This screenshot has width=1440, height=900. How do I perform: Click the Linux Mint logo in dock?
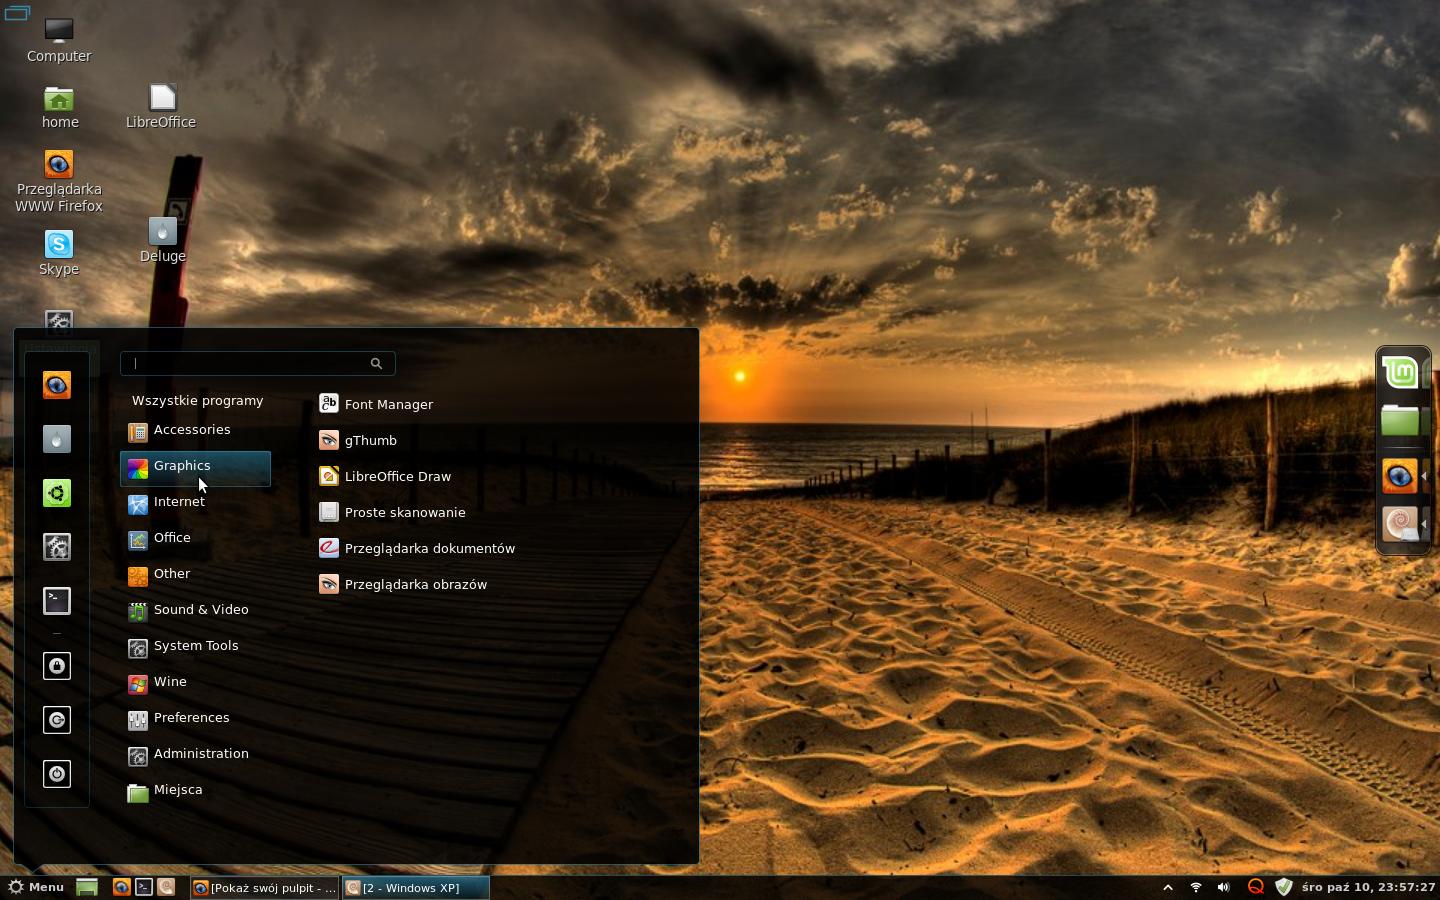click(1401, 373)
